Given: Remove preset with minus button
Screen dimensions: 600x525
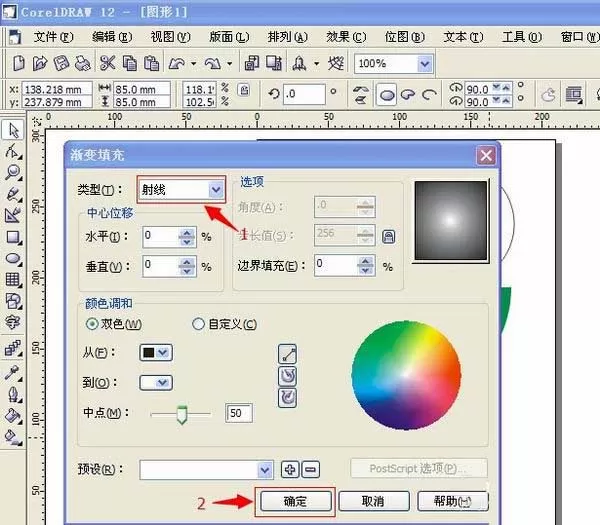Looking at the screenshot, I should pos(311,470).
